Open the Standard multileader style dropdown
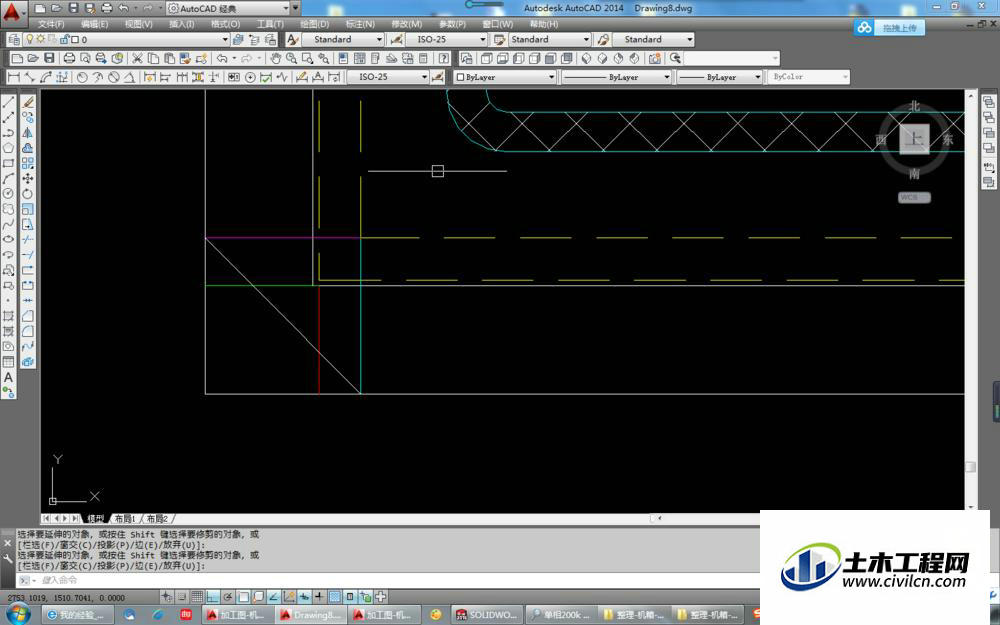Image resolution: width=1000 pixels, height=625 pixels. [x=653, y=39]
